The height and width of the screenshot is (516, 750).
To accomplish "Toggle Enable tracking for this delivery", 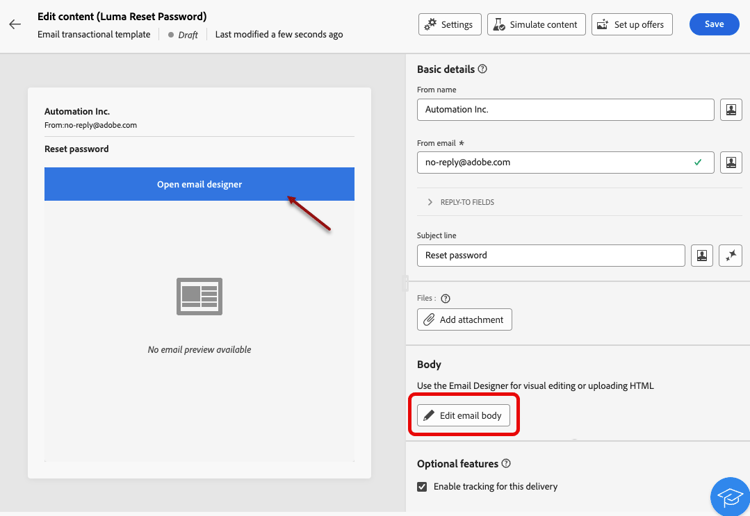I will tap(422, 487).
